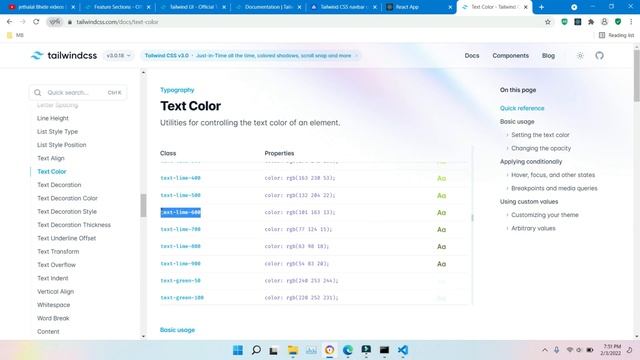Open Text Decoration Color in sidebar
Image resolution: width=640 pixels, height=360 pixels.
(67, 198)
